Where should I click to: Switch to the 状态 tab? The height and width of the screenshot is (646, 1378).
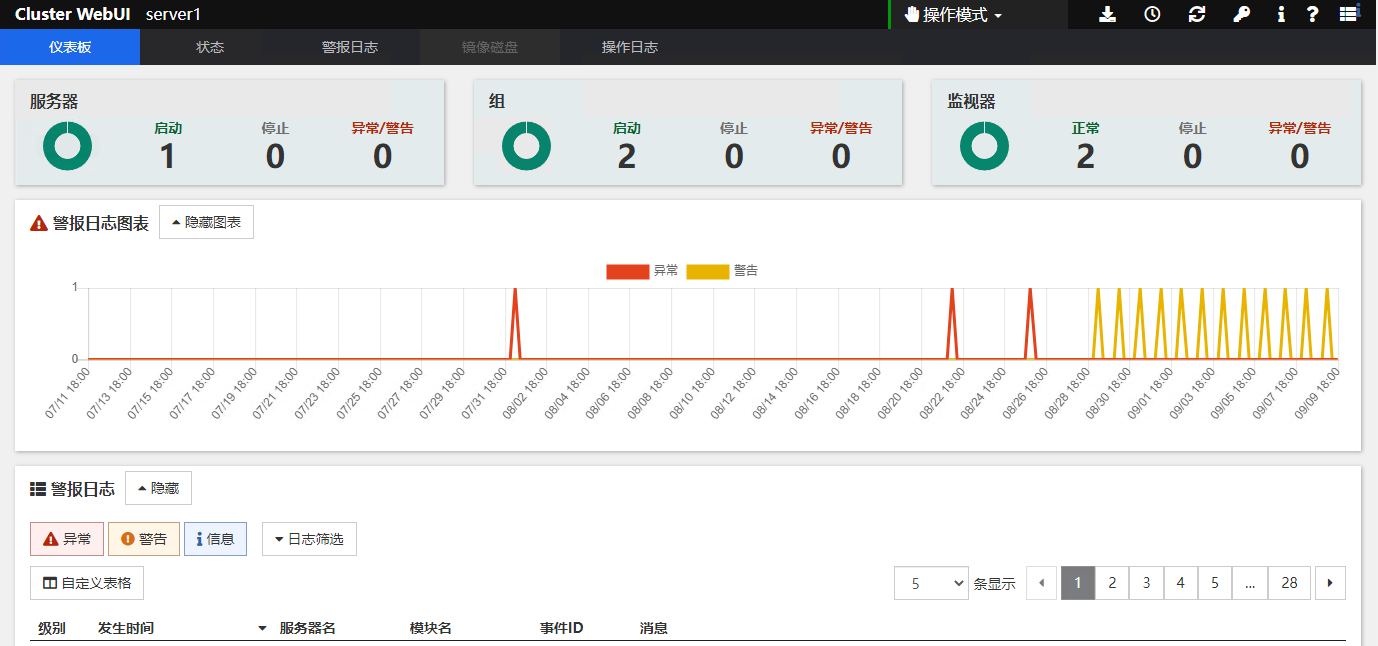coord(210,47)
